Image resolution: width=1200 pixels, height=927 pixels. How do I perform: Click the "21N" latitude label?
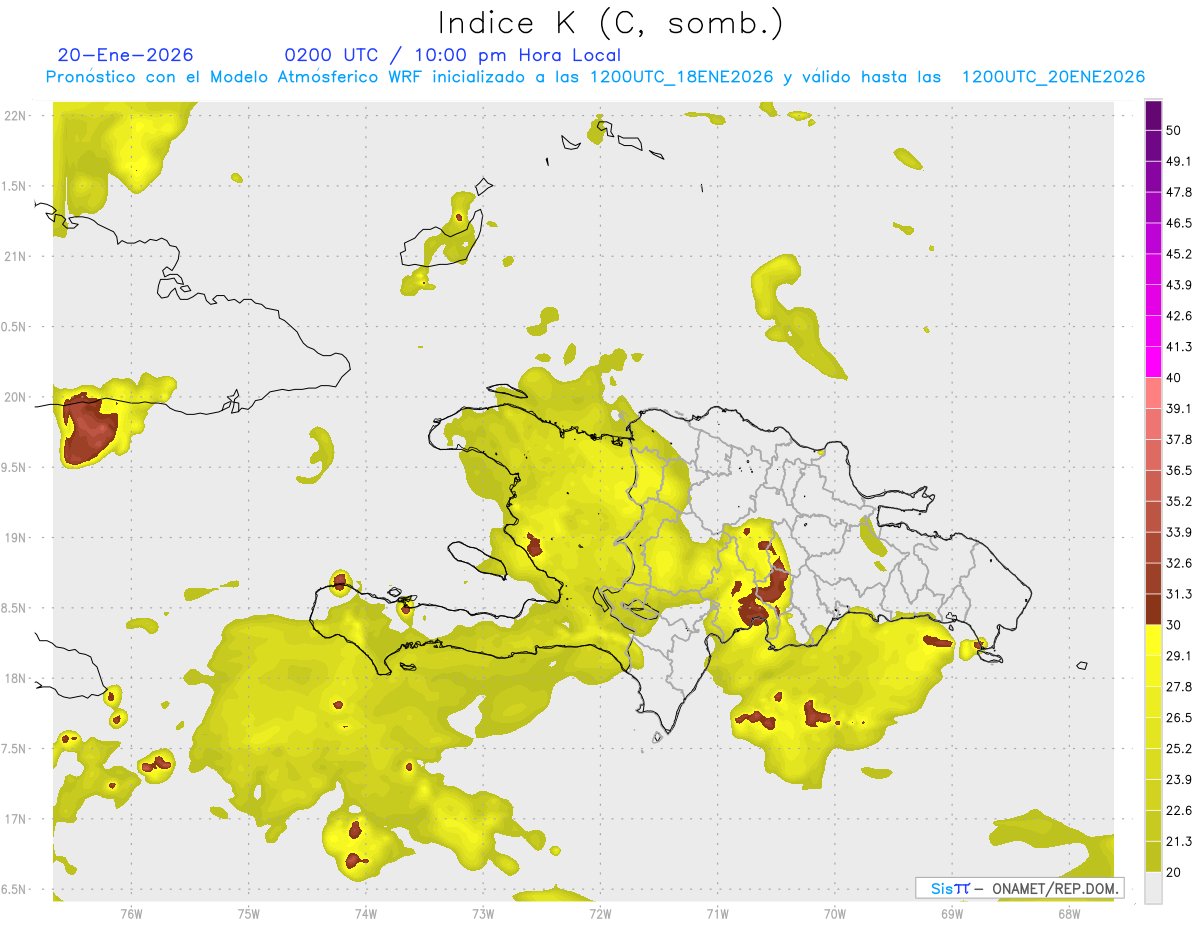[x=16, y=256]
